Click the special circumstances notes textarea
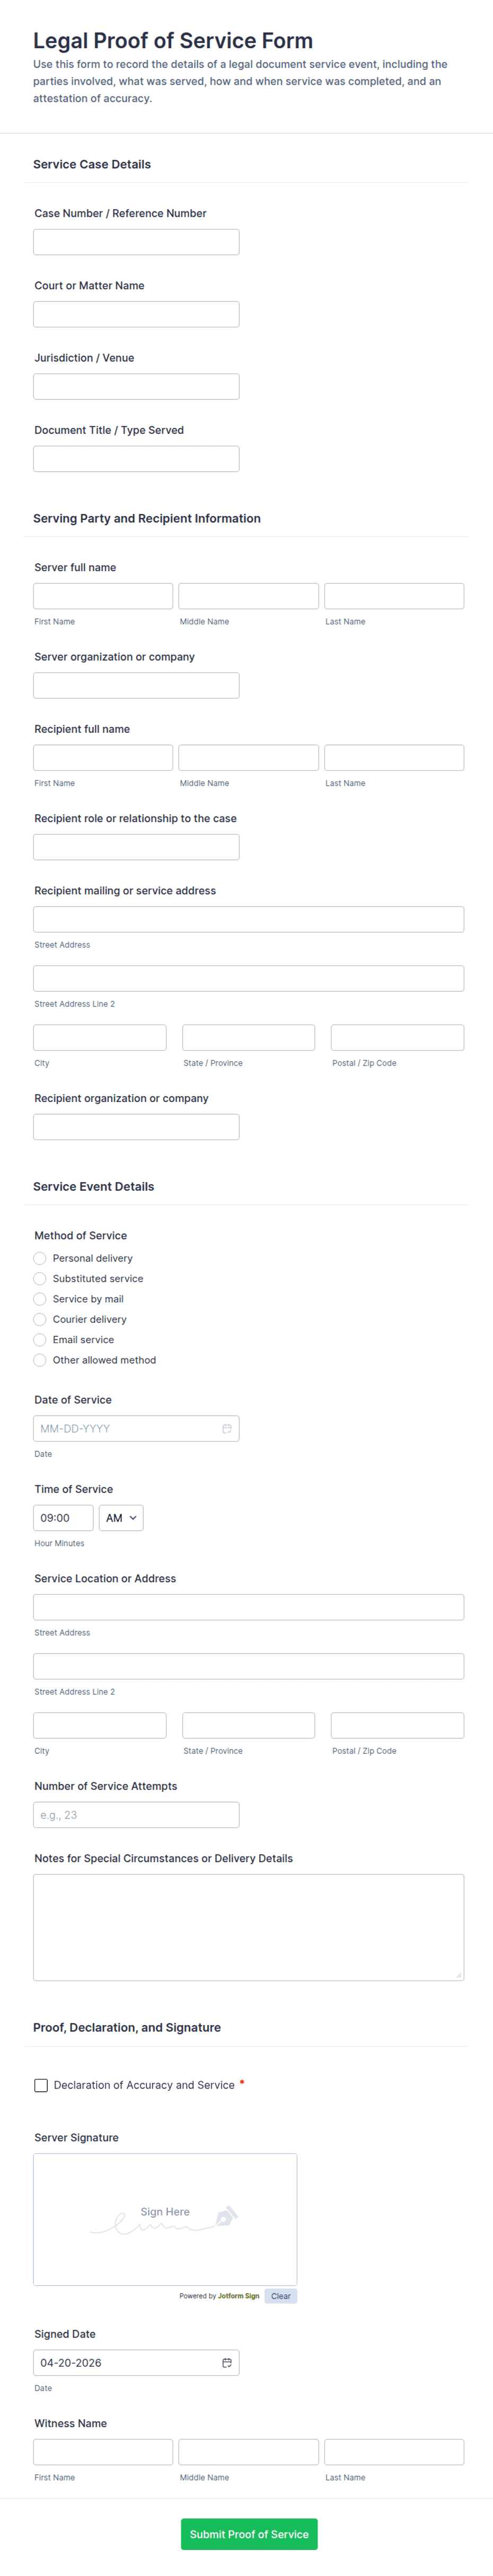The image size is (493, 2576). pos(248,1926)
